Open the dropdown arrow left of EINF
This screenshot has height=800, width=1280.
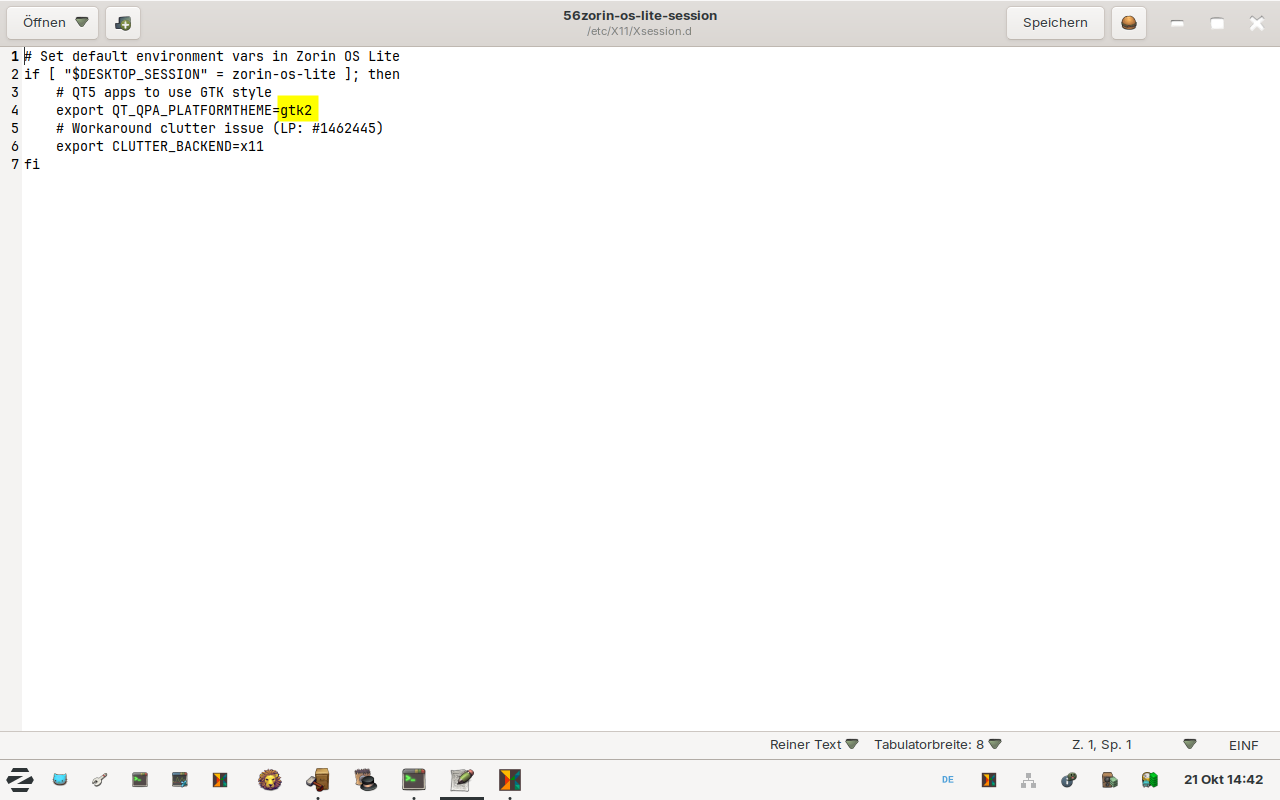tap(1189, 745)
